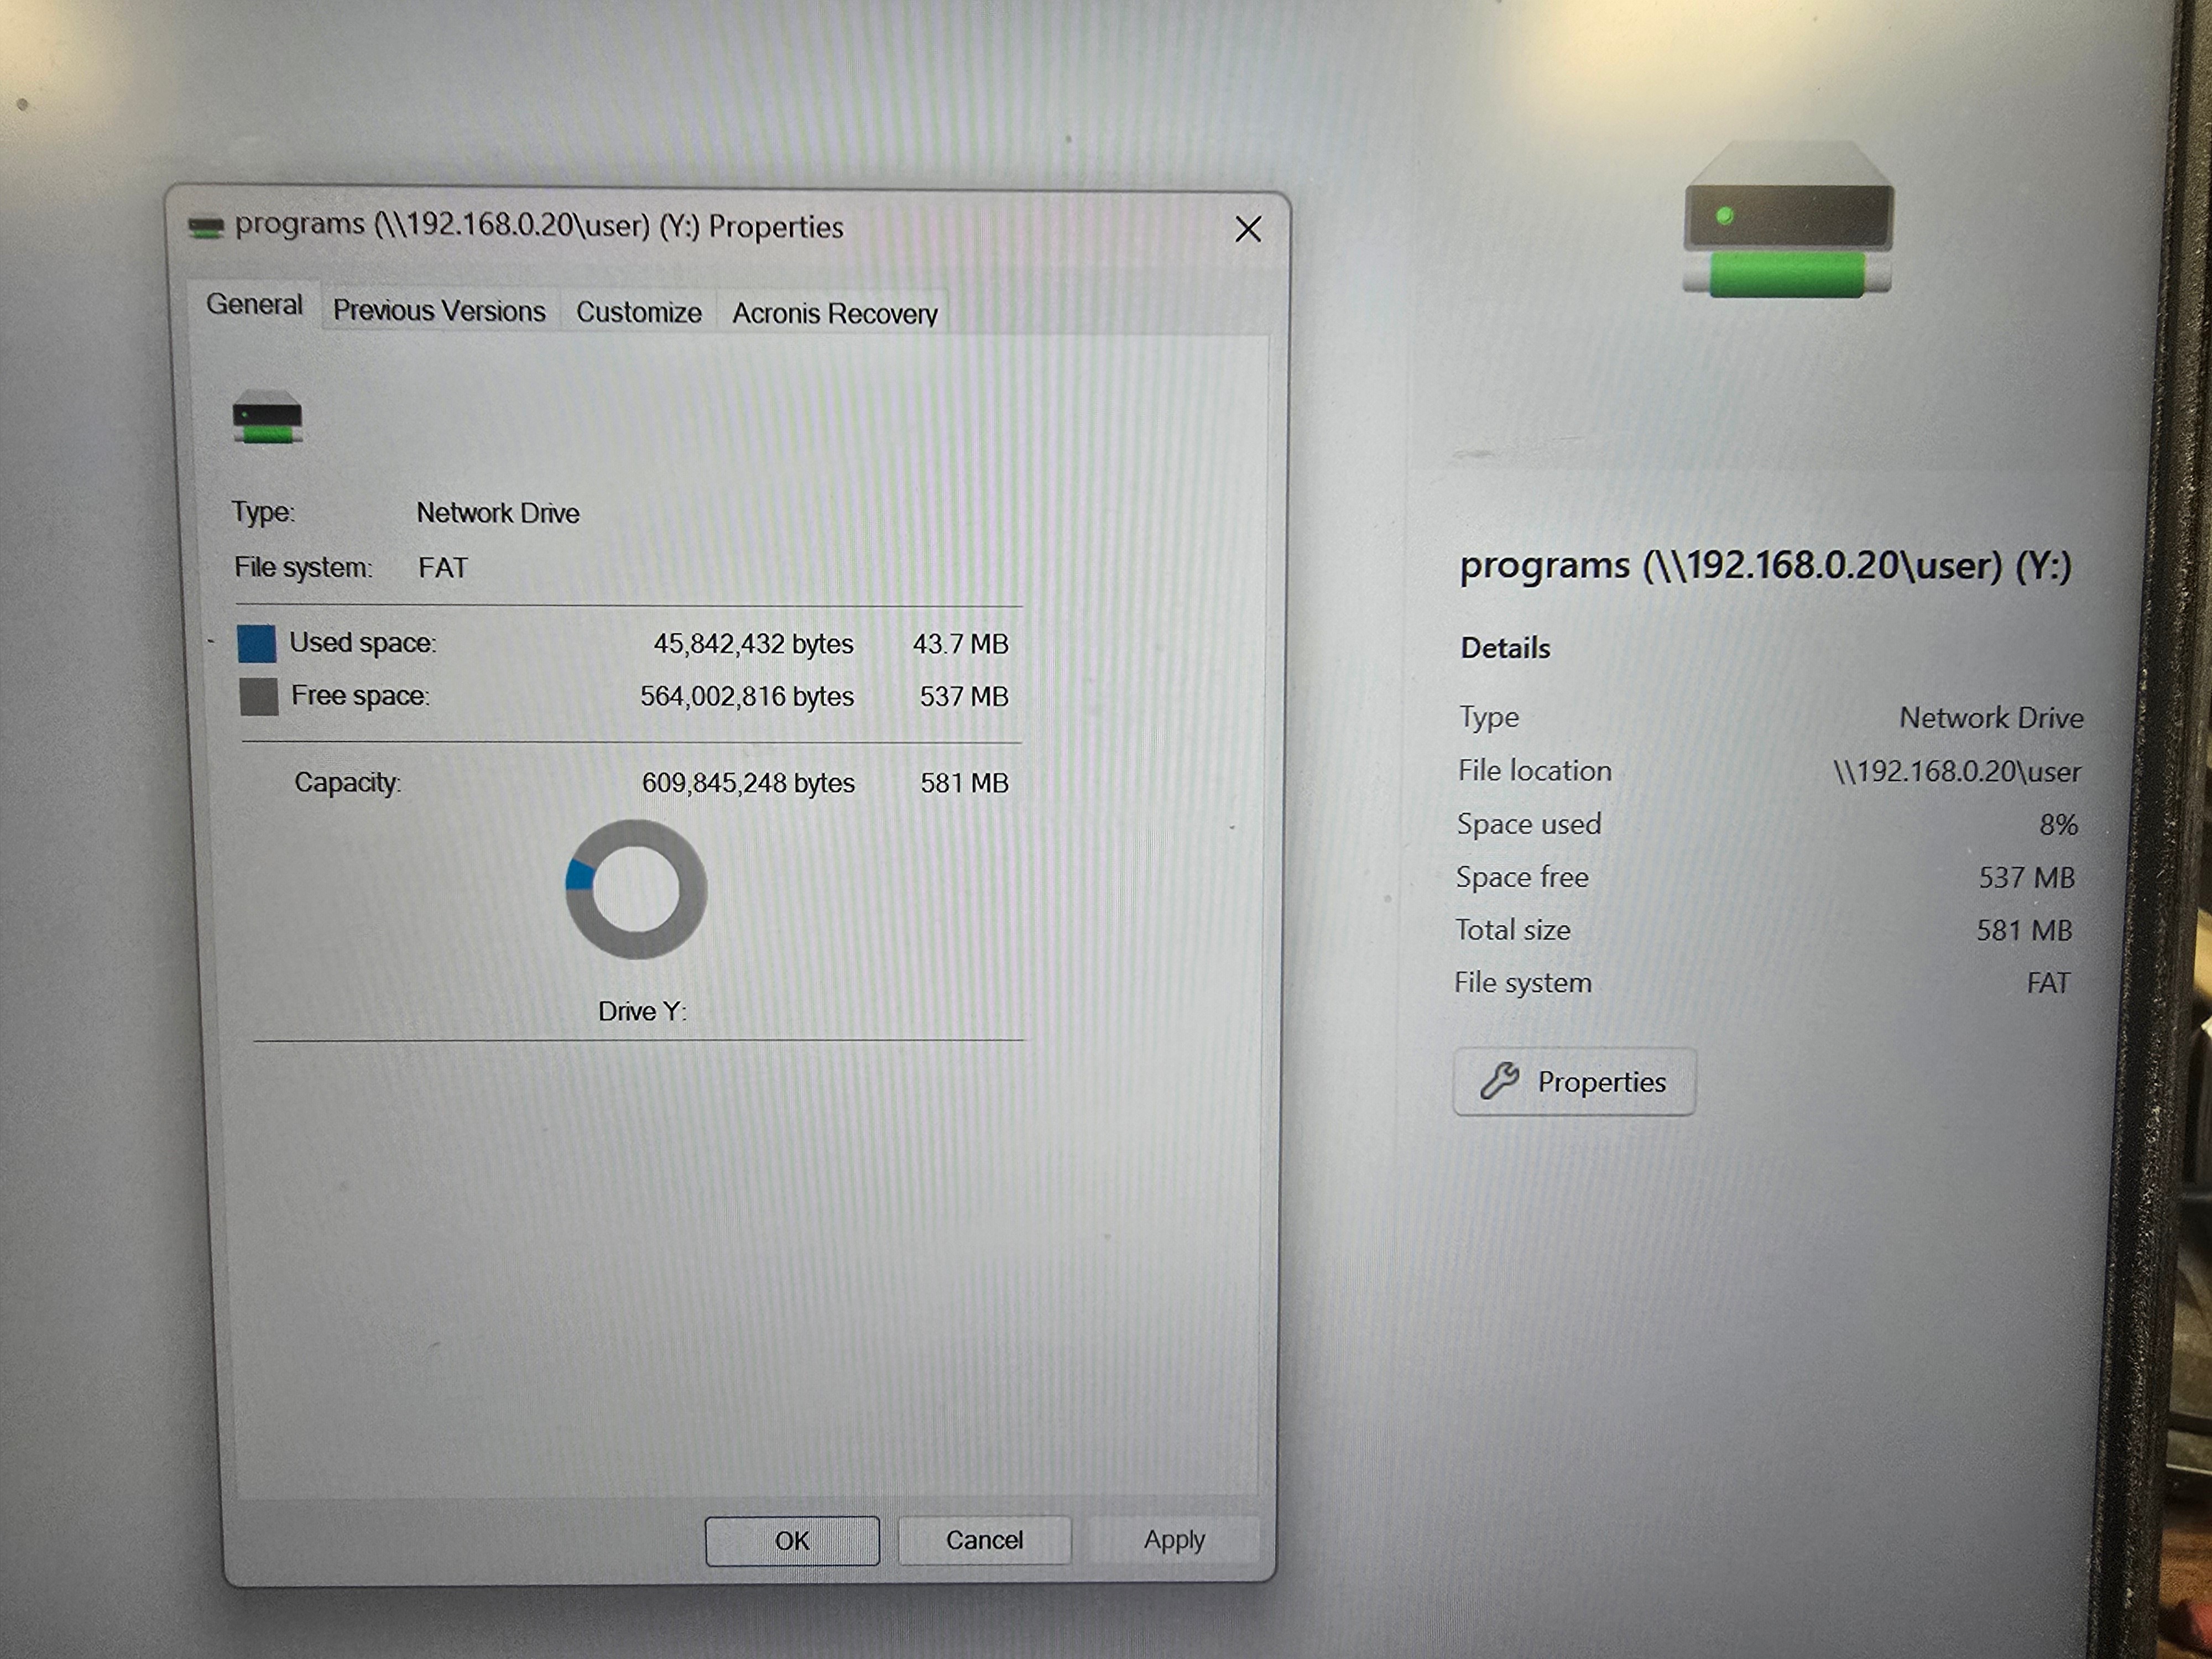Screen dimensions: 2212x1659
Task: Switch to the Previous Versions tab
Action: (x=439, y=311)
